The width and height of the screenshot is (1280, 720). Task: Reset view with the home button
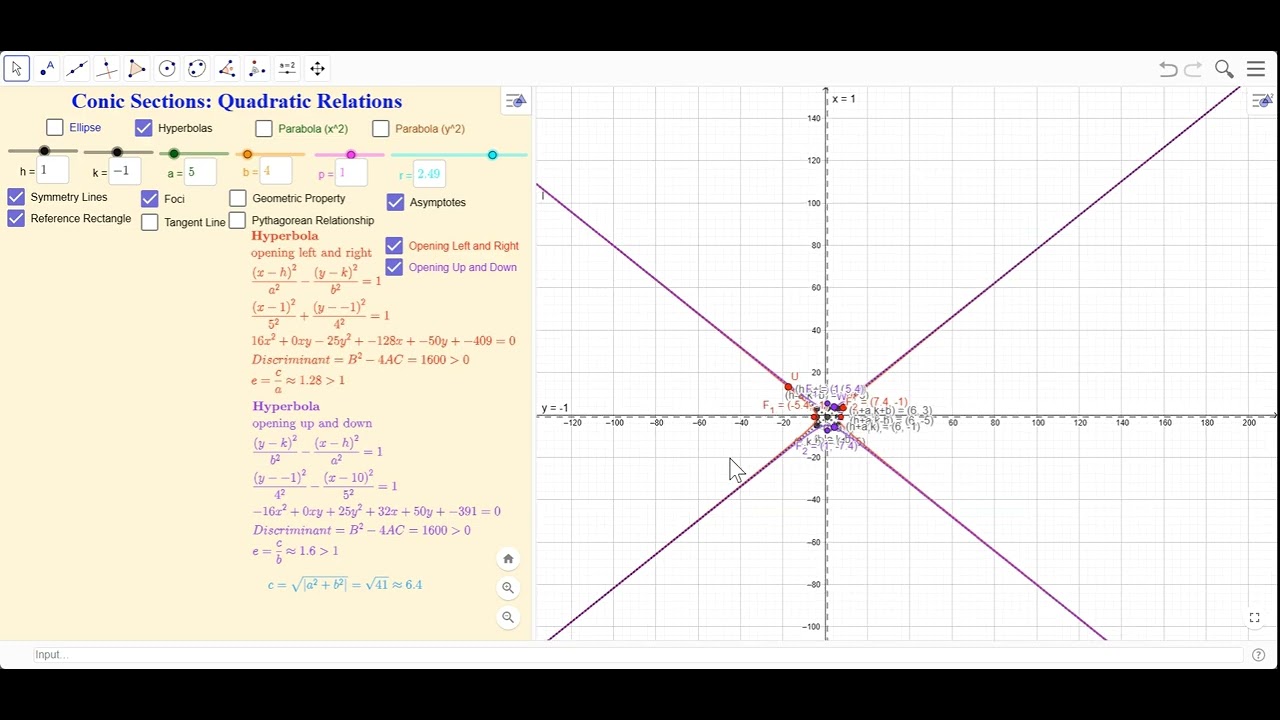pyautogui.click(x=508, y=559)
